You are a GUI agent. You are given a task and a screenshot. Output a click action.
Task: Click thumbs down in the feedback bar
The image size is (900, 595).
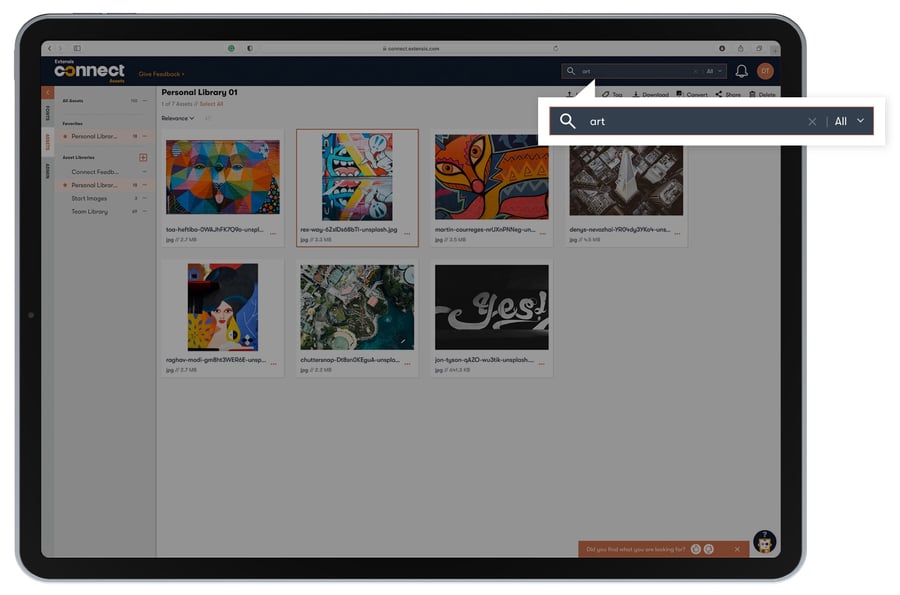pyautogui.click(x=709, y=550)
